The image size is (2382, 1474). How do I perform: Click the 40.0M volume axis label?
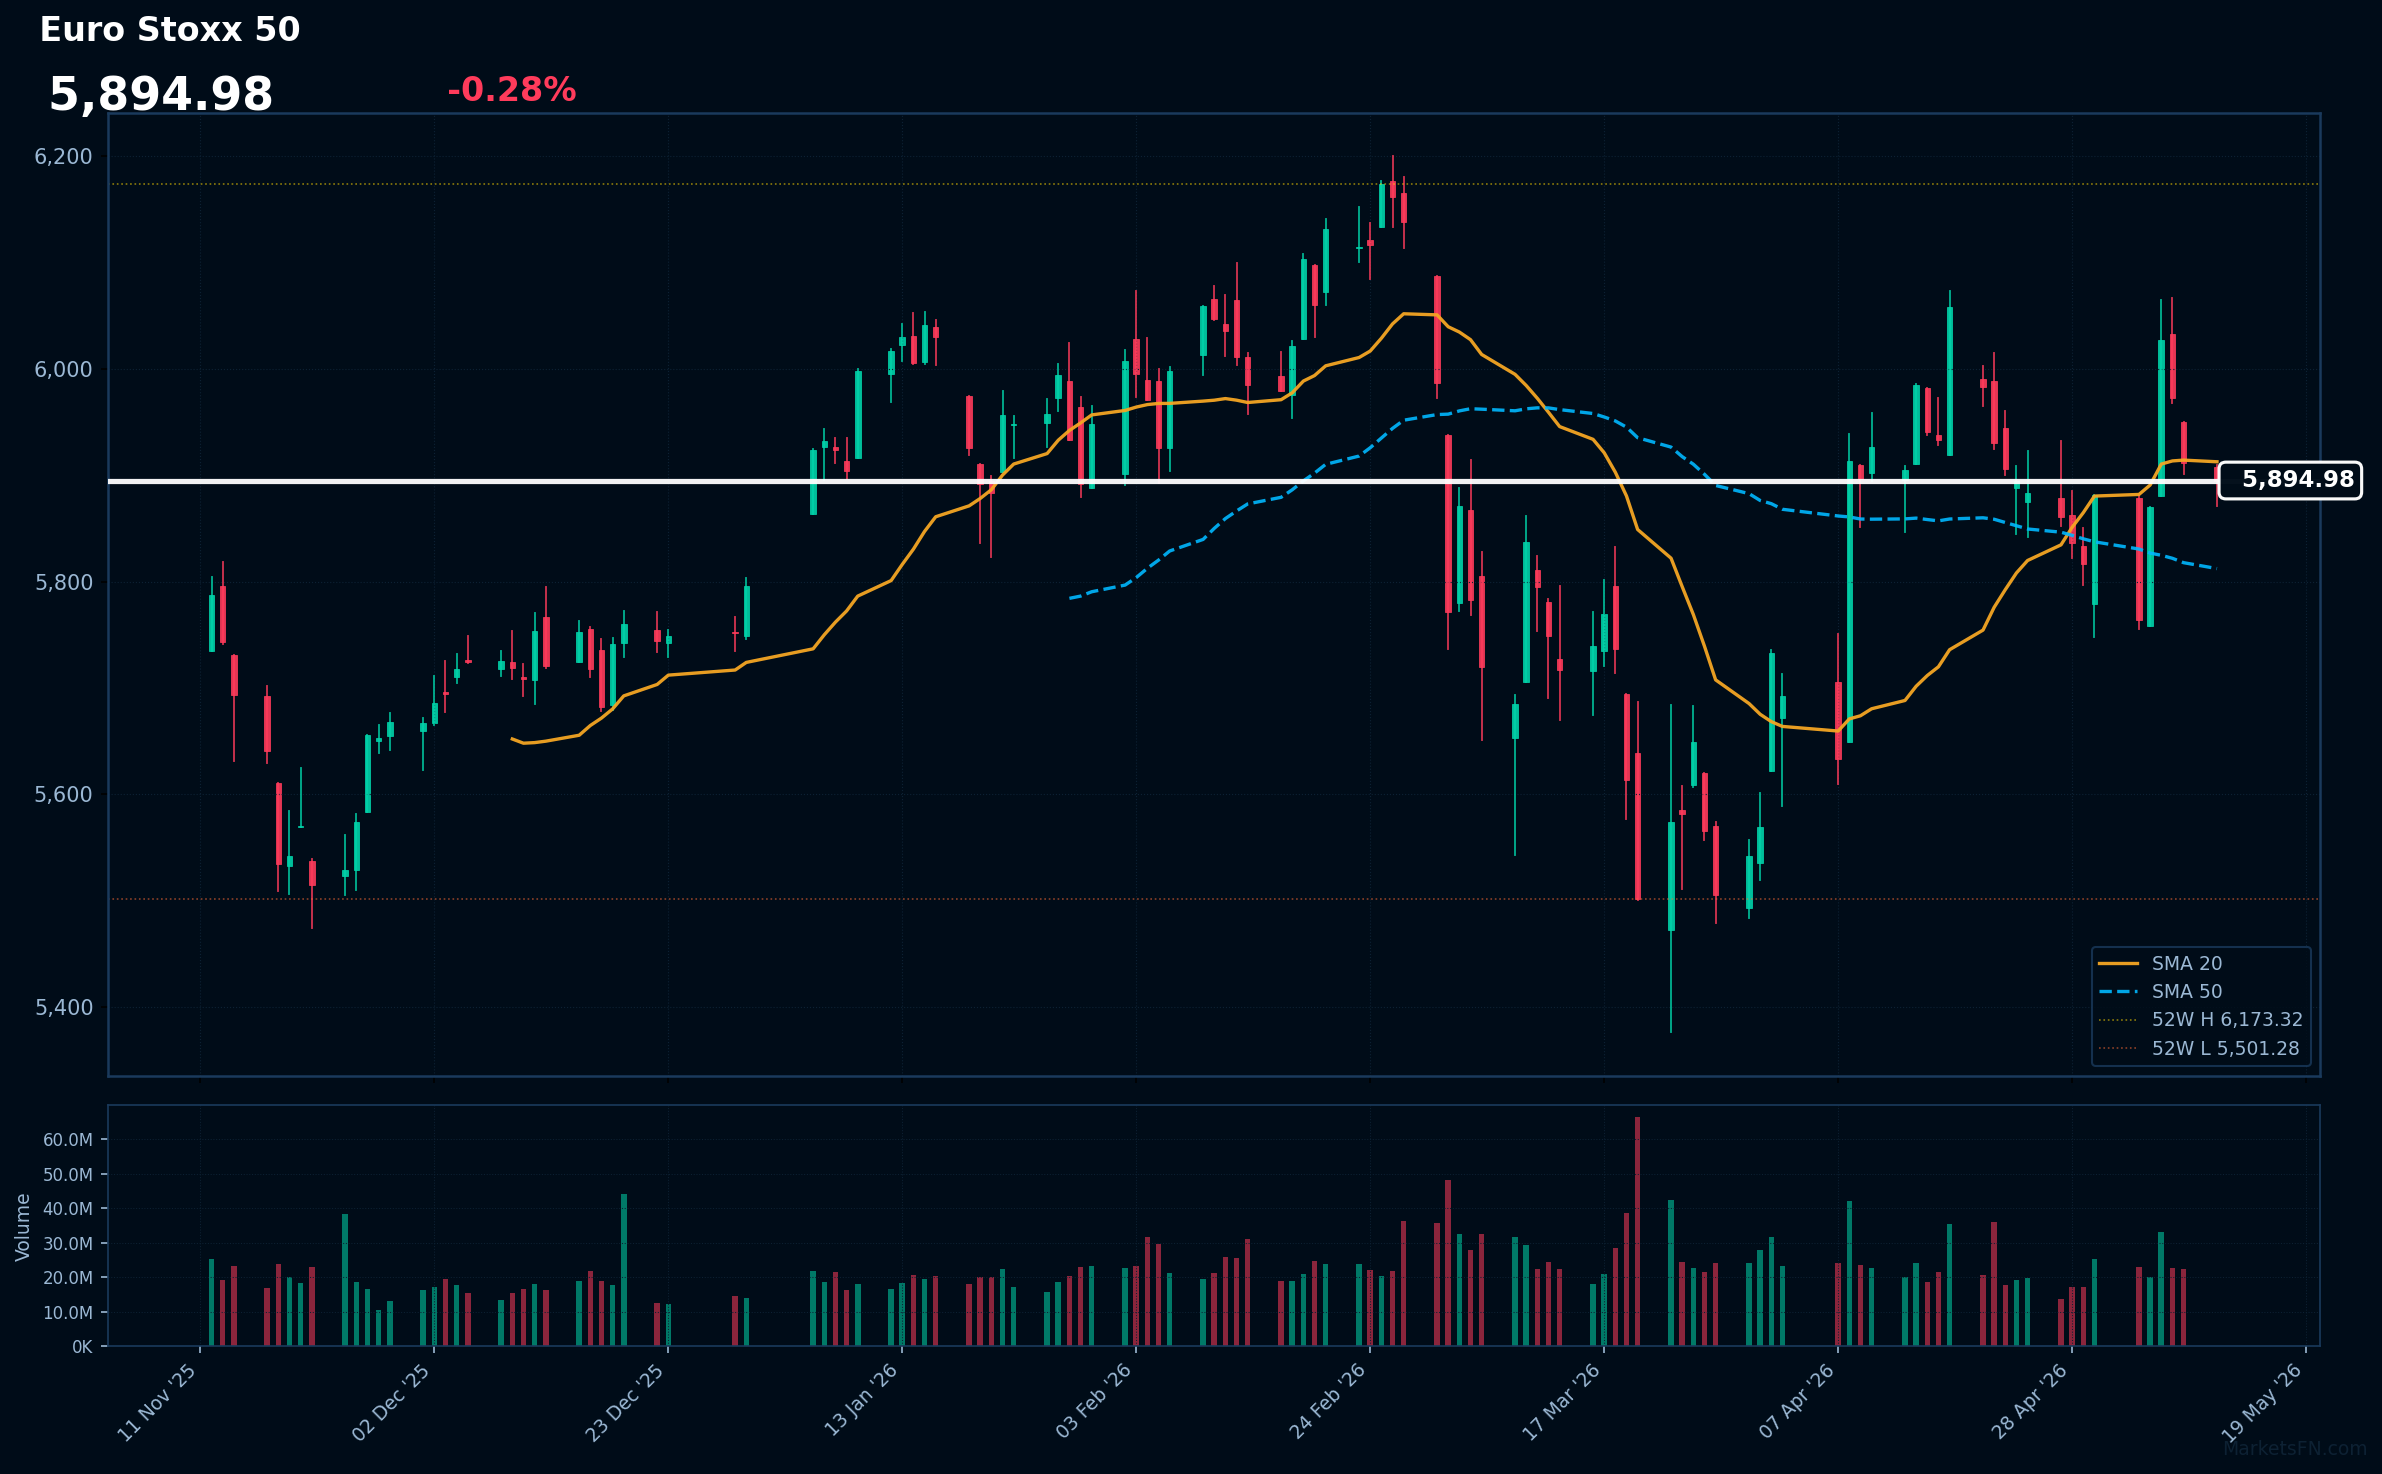68,1209
